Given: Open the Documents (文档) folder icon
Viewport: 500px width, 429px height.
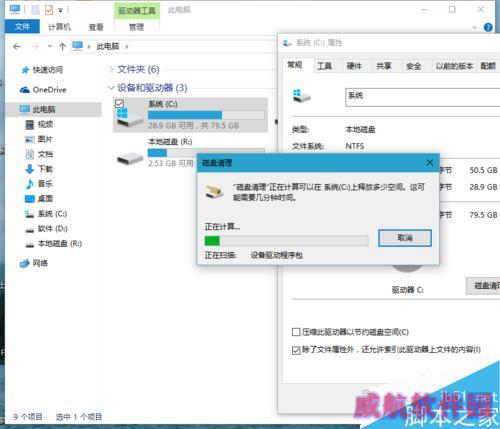Looking at the screenshot, I should (x=30, y=154).
